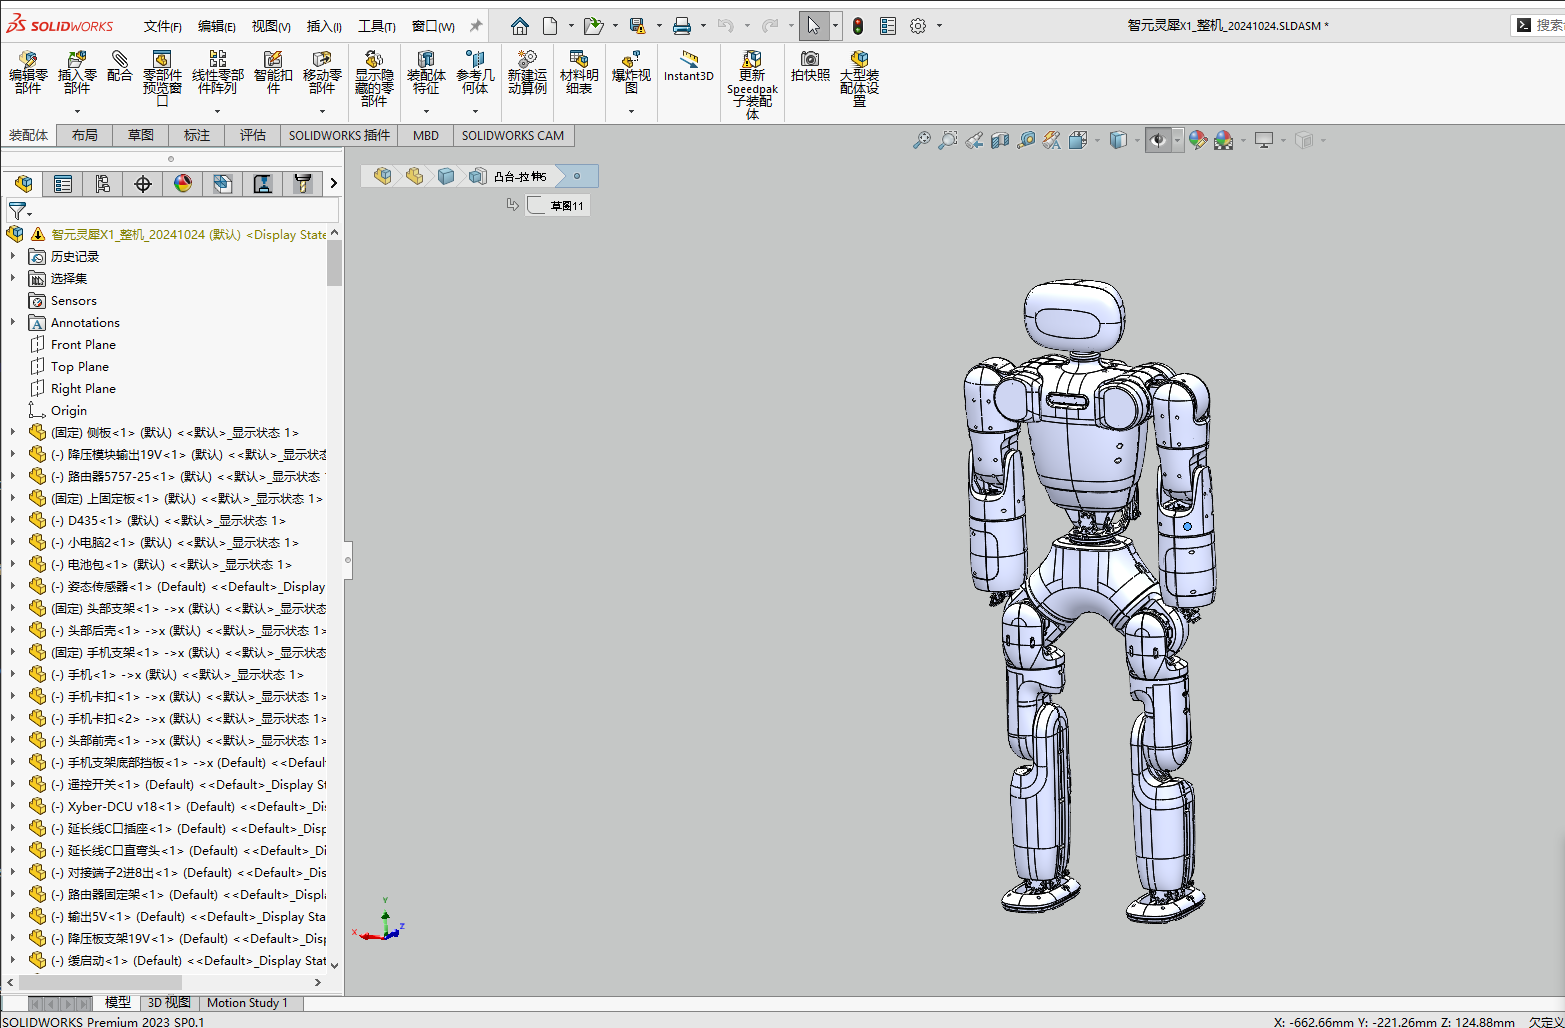Open the ConfigurationManager panel tab
Screen dimensions: 1565x1028
103,183
